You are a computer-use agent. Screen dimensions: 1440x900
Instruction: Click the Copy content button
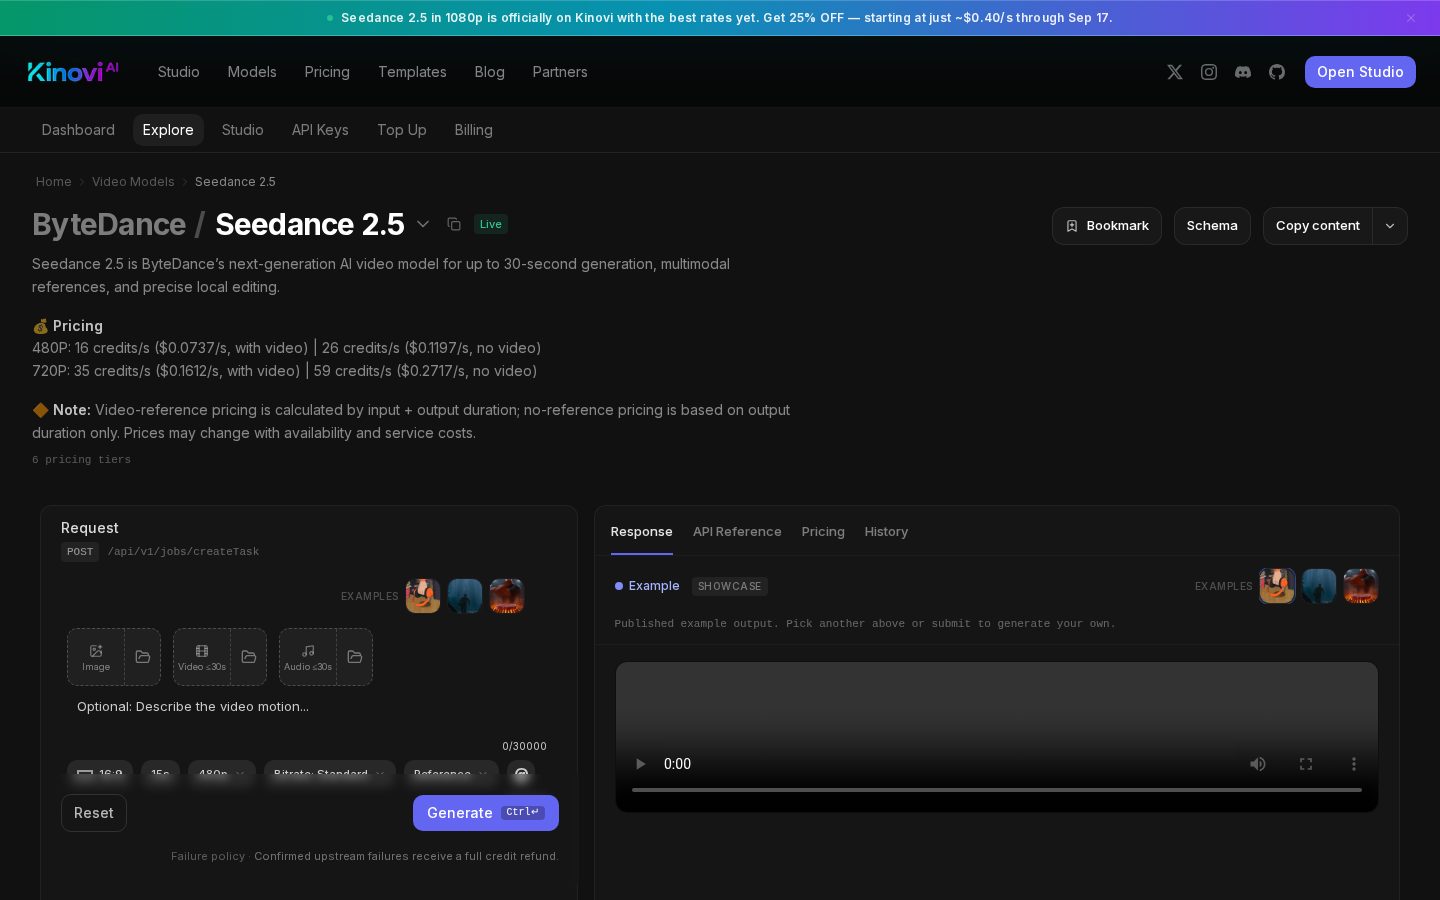point(1318,226)
